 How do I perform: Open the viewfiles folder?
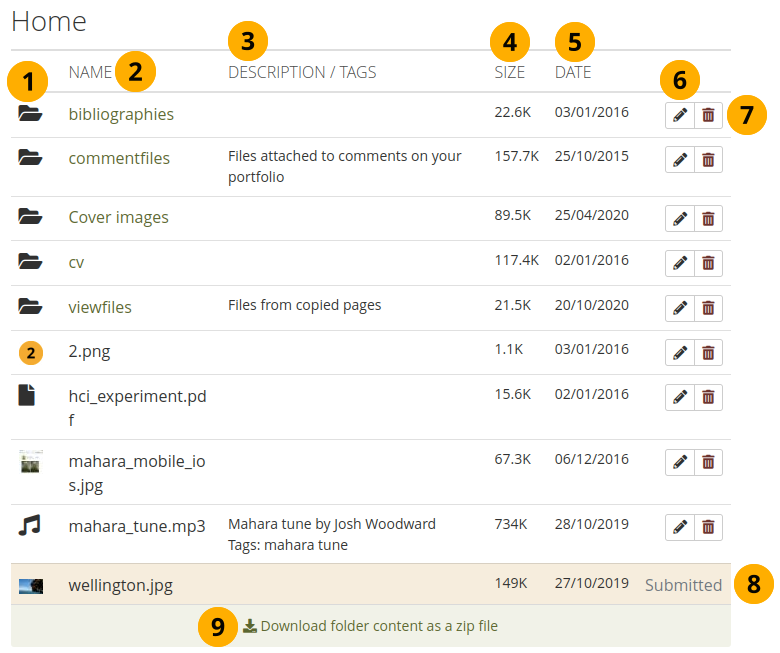click(x=100, y=307)
